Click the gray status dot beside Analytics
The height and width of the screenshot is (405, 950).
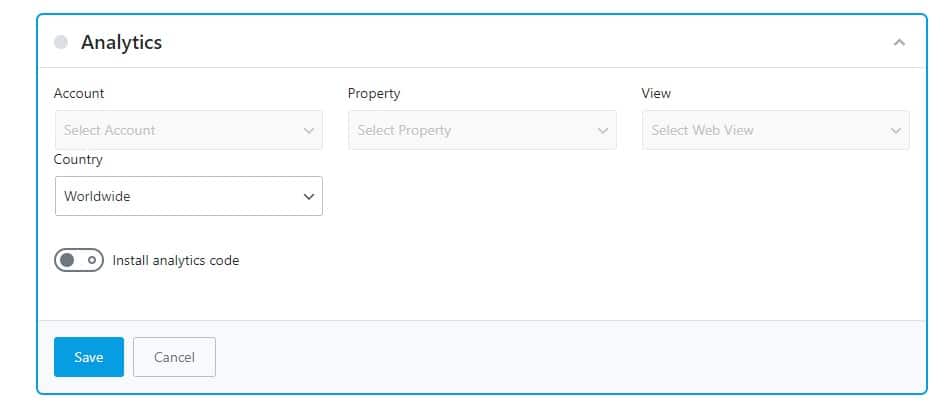point(61,42)
